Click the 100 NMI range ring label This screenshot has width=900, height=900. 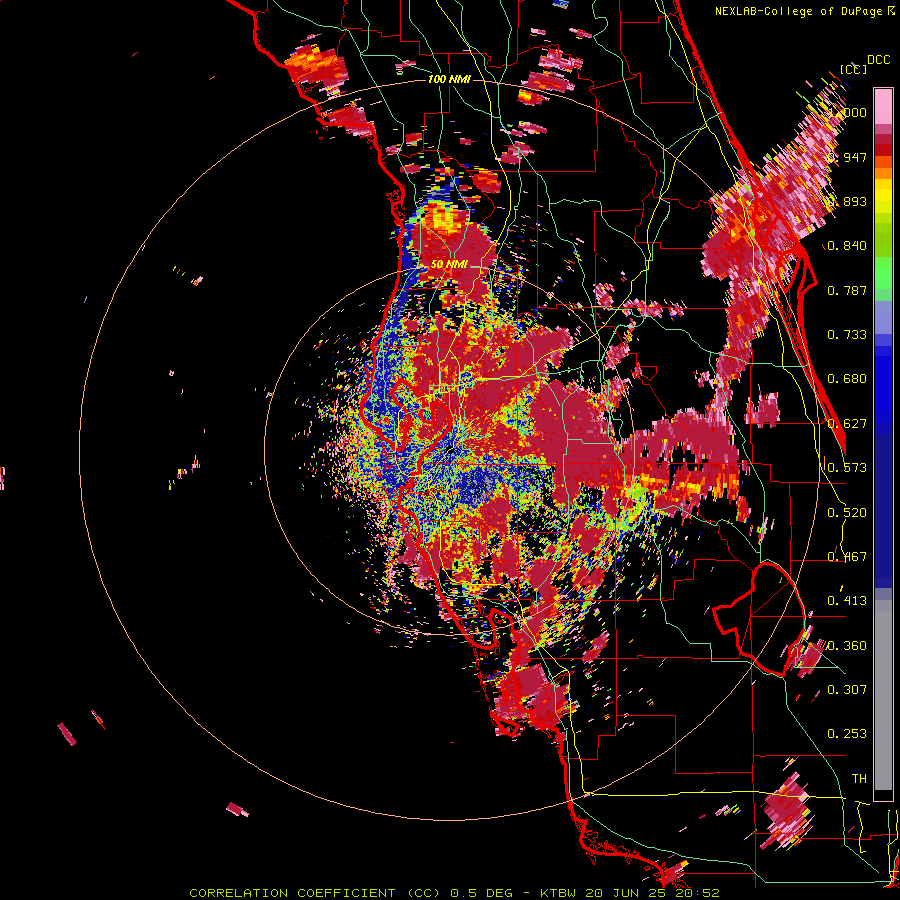click(449, 79)
